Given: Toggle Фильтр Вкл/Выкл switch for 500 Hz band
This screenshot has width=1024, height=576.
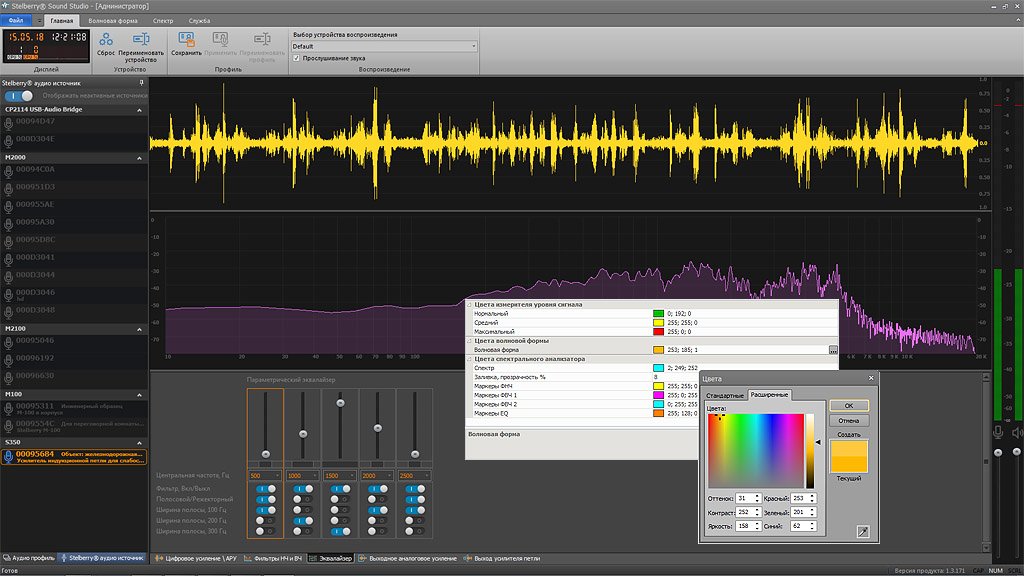Looking at the screenshot, I should (x=264, y=489).
